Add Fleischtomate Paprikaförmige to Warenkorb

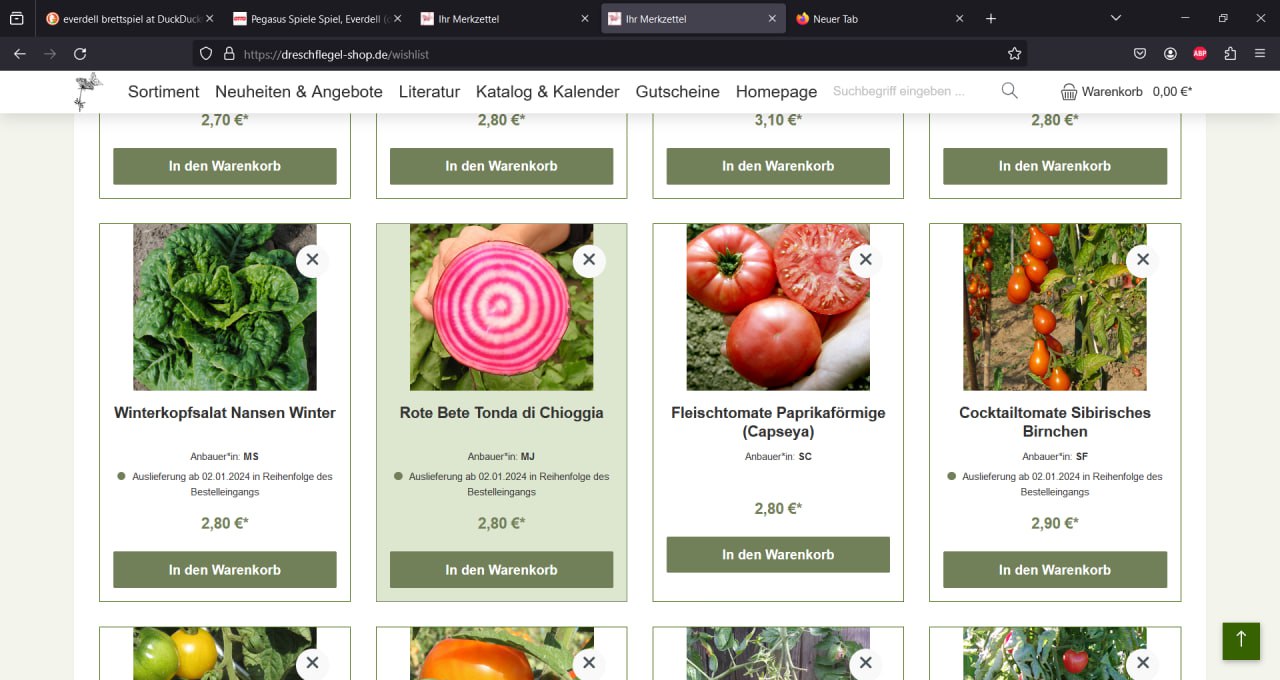point(777,555)
